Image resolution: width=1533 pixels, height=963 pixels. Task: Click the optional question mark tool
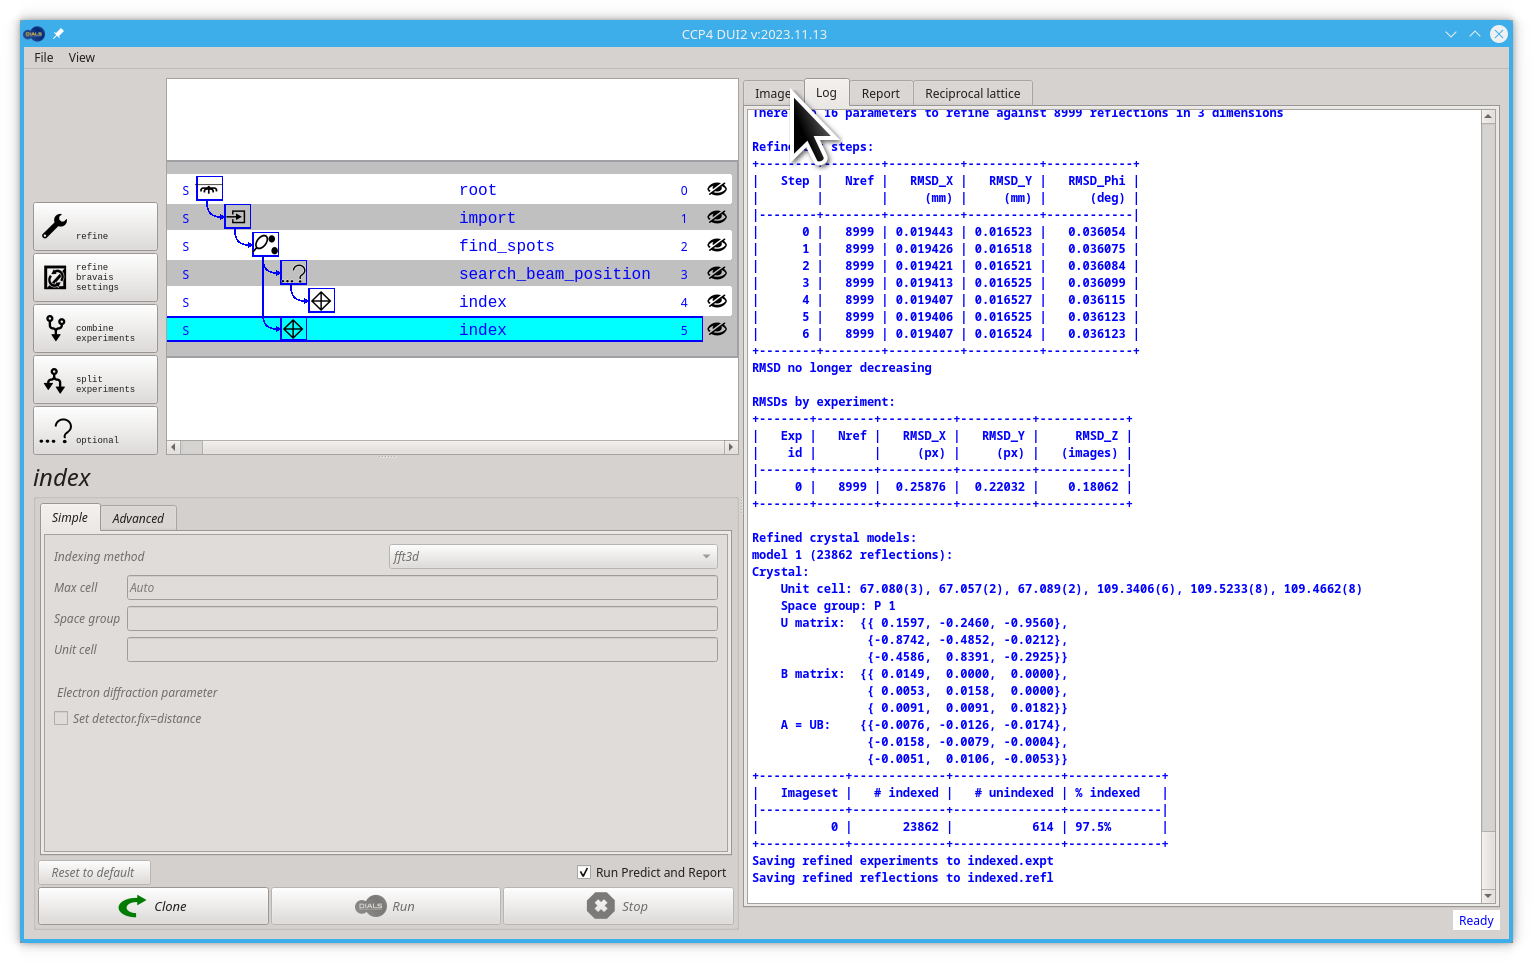(x=95, y=430)
